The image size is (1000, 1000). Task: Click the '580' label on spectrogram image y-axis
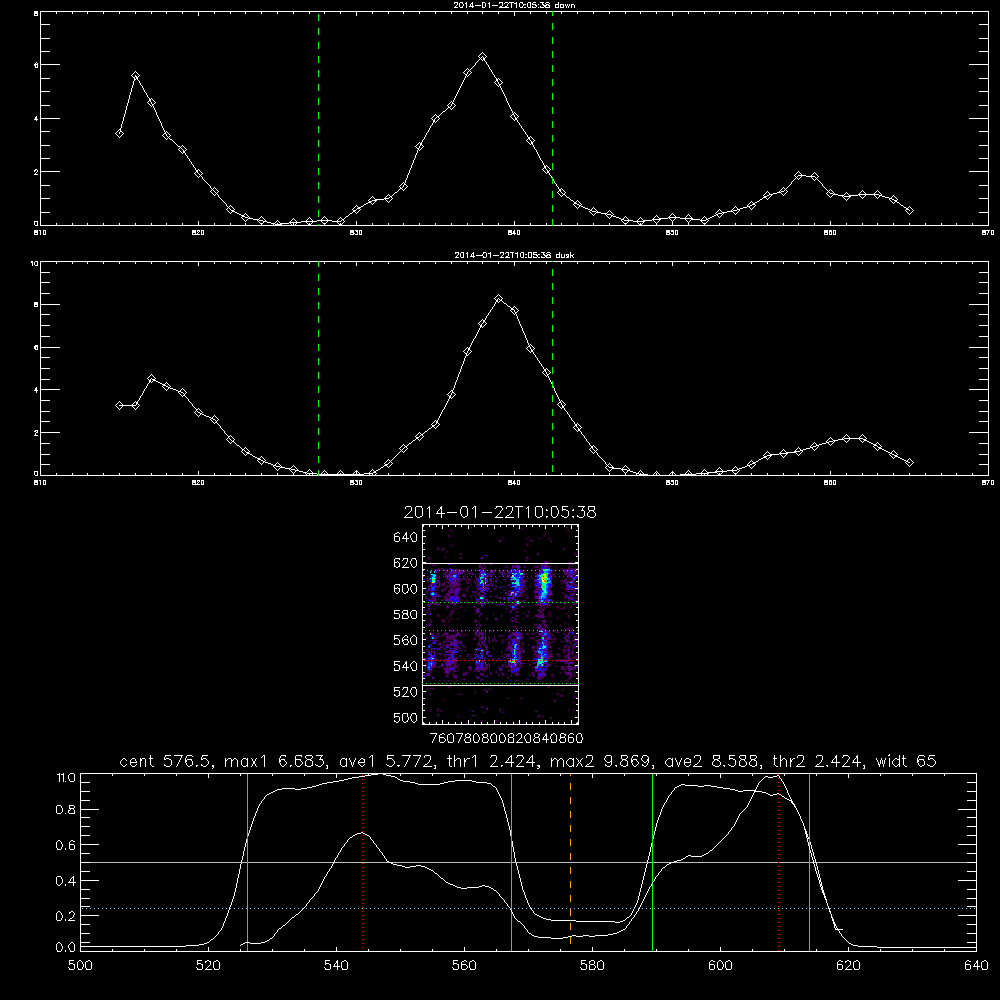(x=405, y=615)
